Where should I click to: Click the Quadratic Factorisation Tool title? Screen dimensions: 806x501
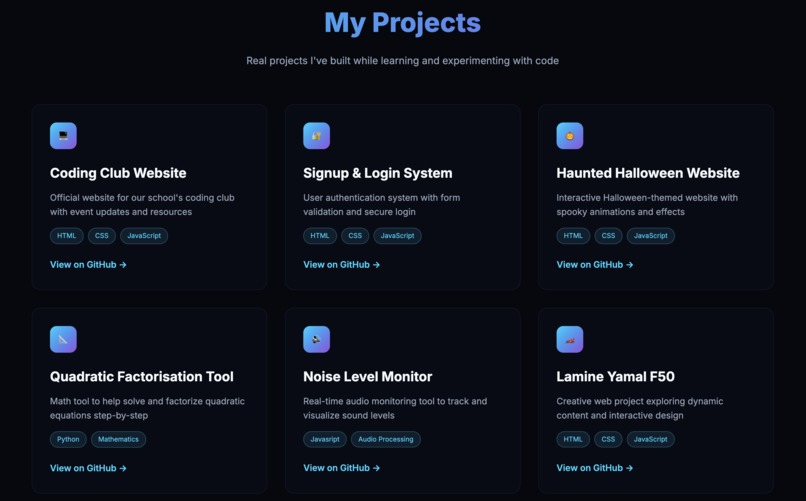(x=142, y=377)
